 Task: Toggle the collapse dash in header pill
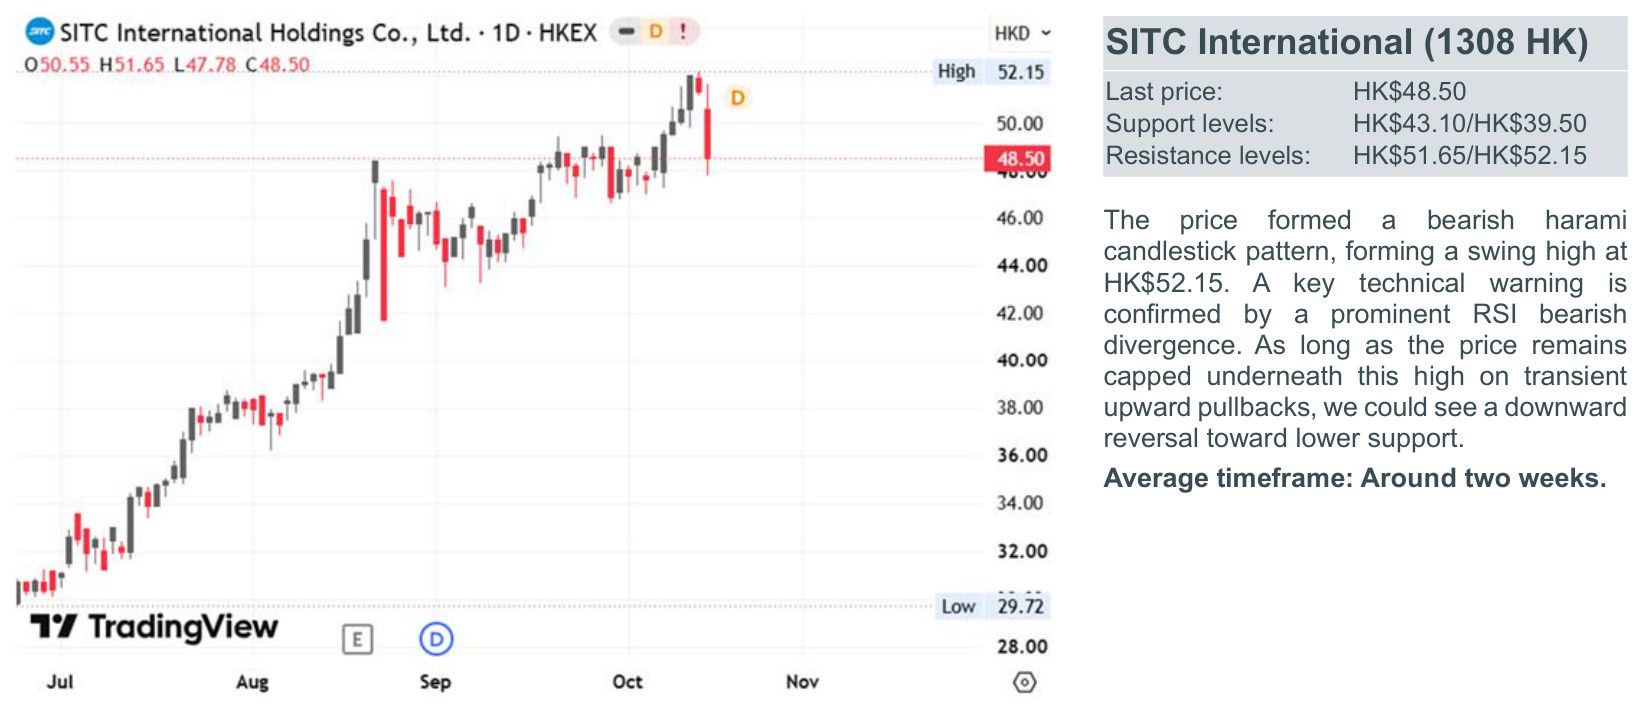(627, 32)
